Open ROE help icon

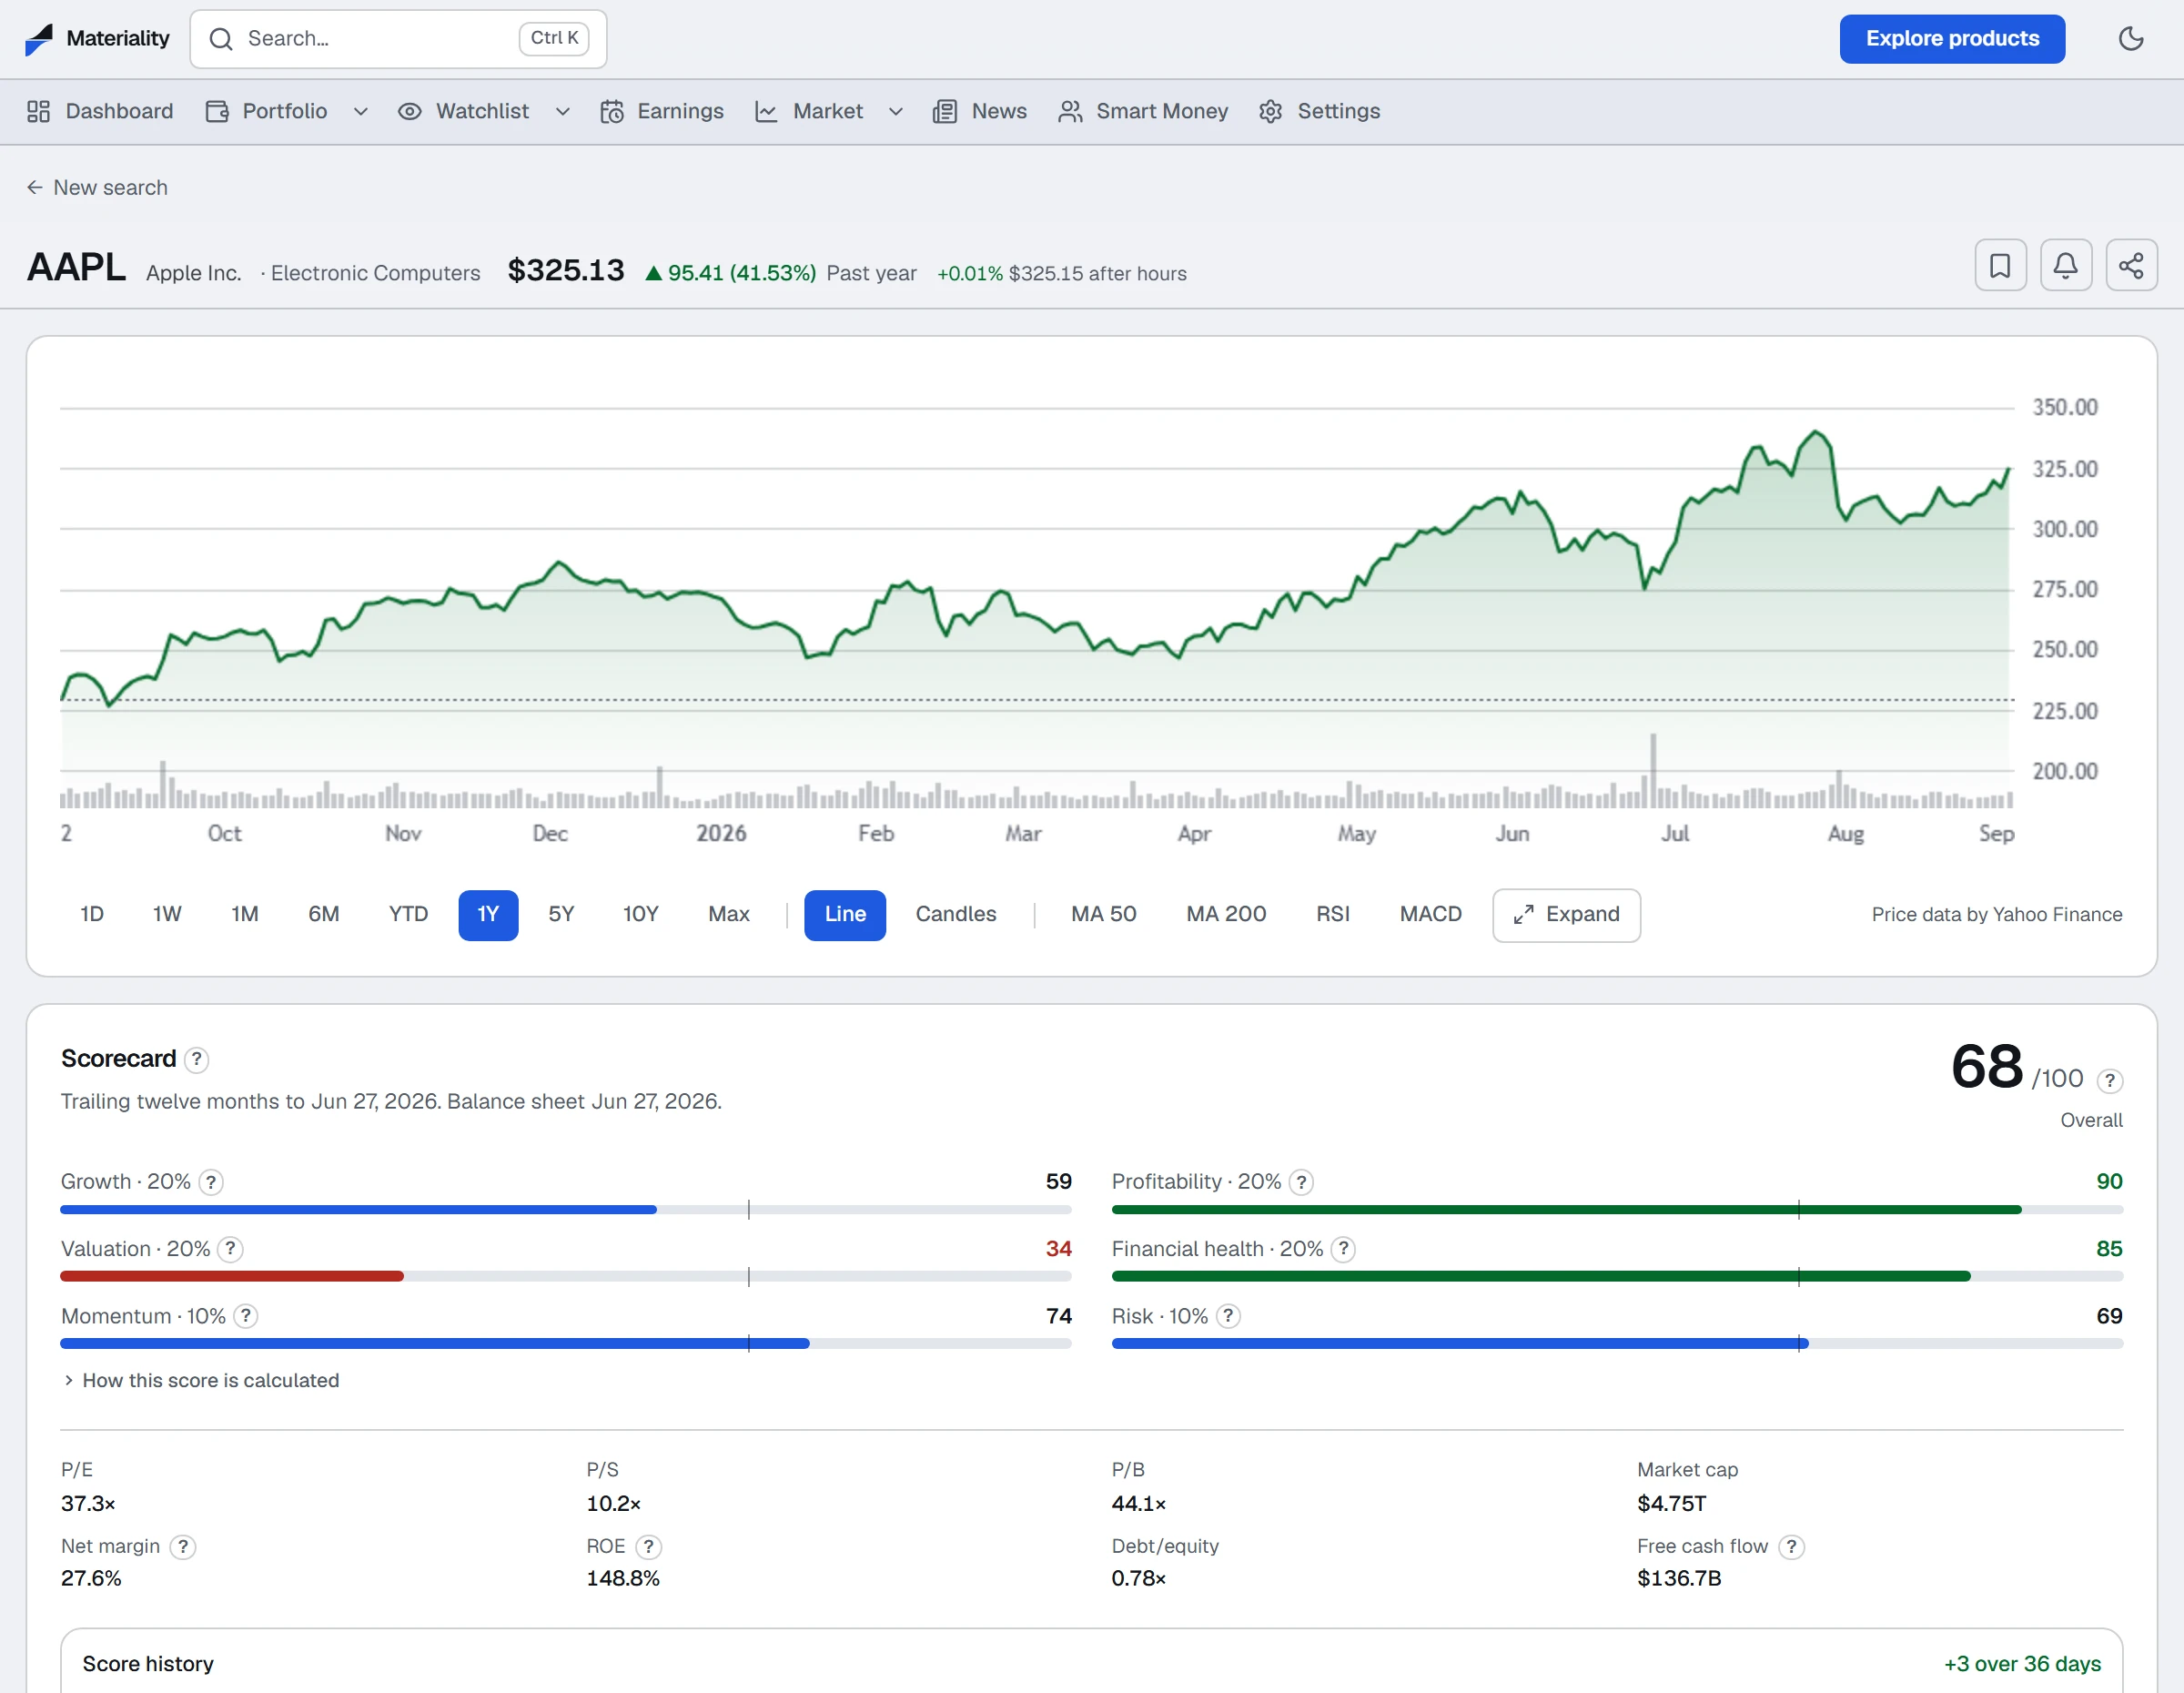(x=649, y=1547)
